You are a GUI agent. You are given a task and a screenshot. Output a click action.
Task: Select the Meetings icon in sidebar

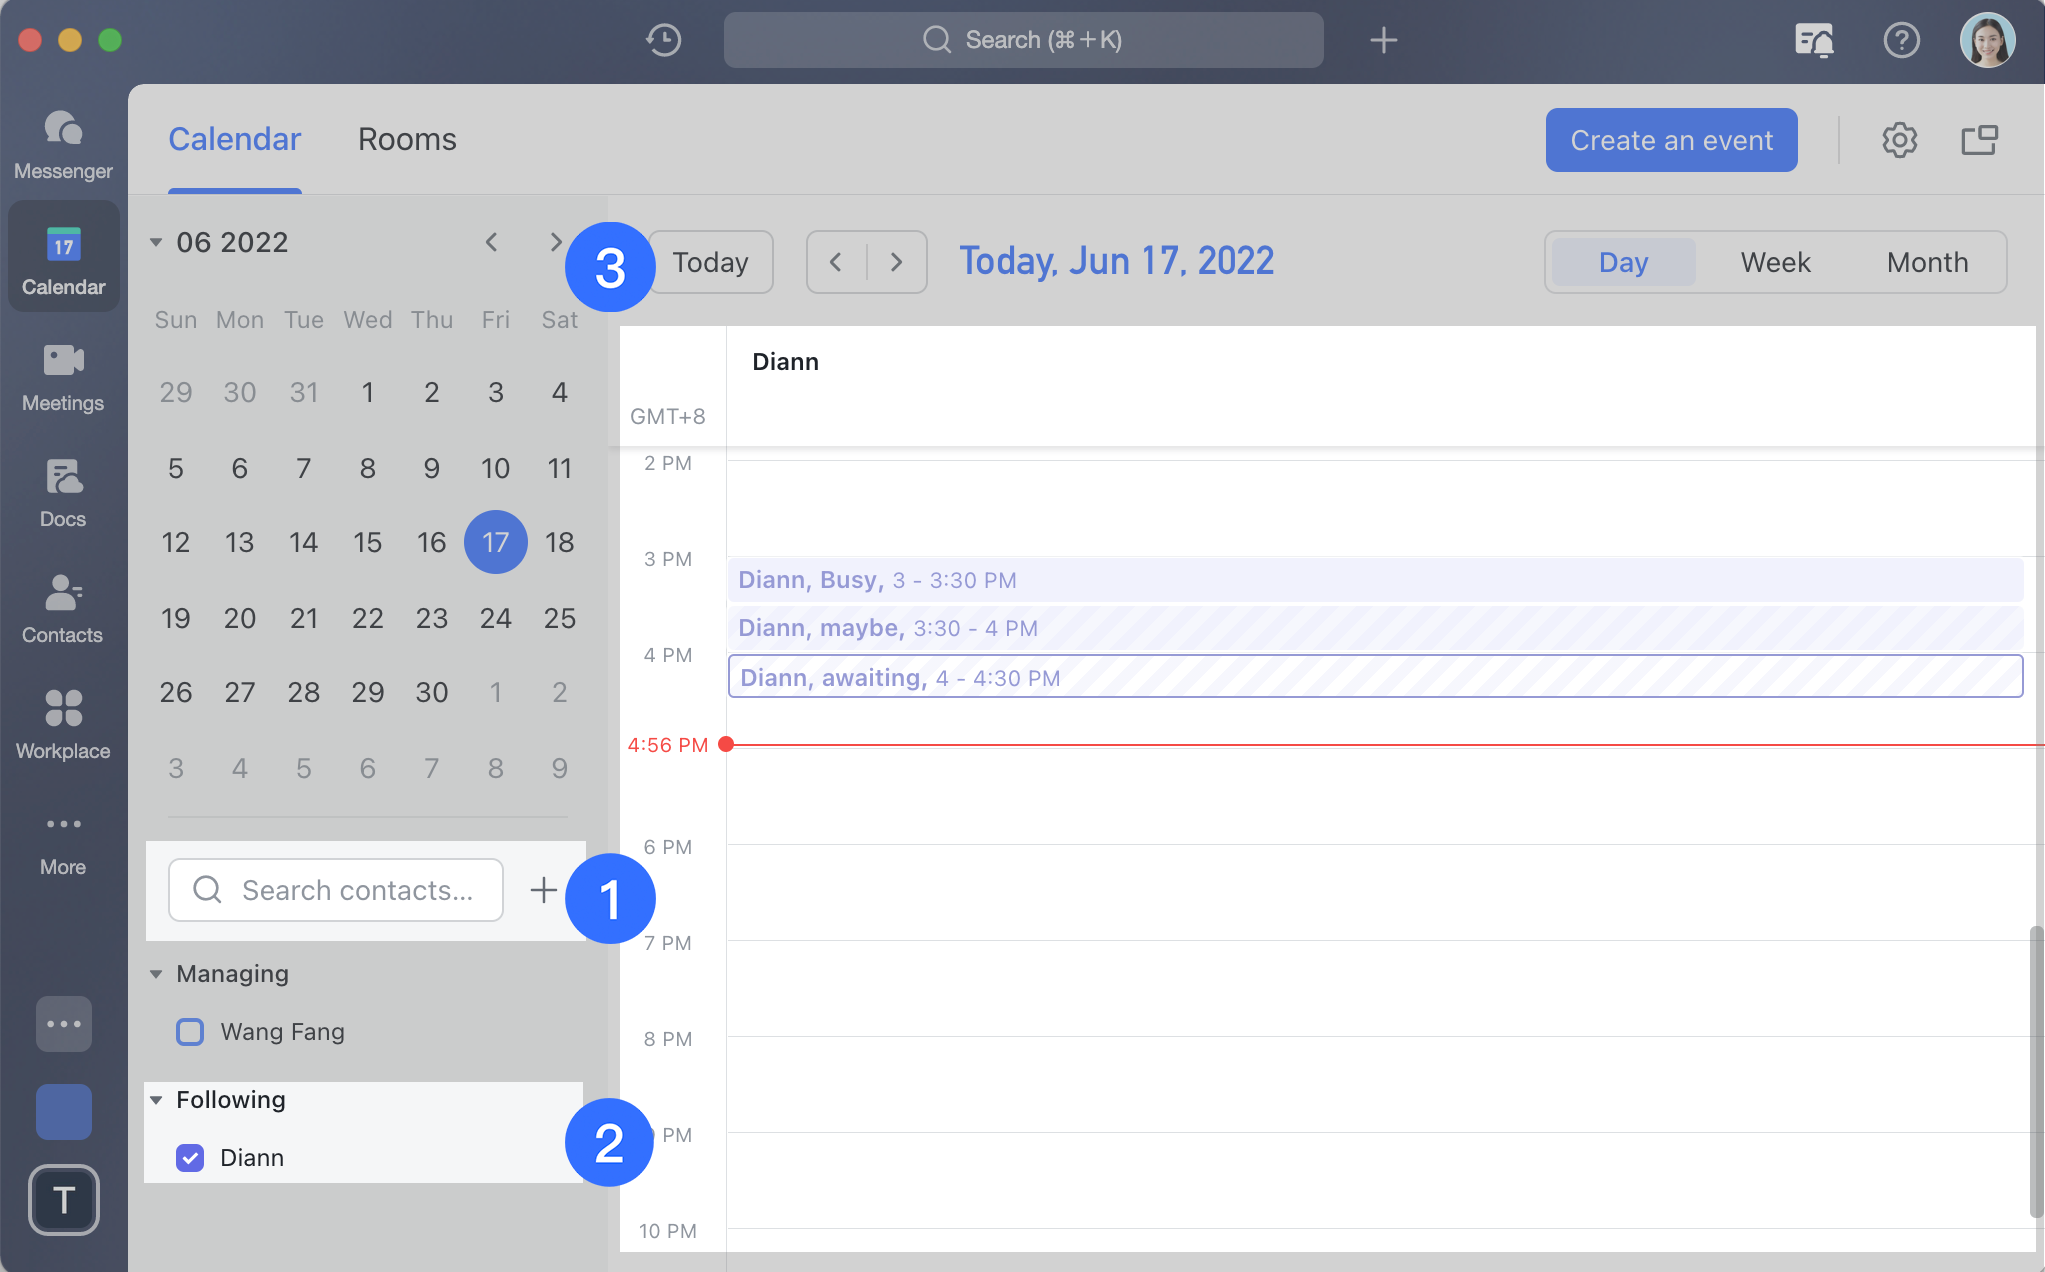click(x=62, y=374)
